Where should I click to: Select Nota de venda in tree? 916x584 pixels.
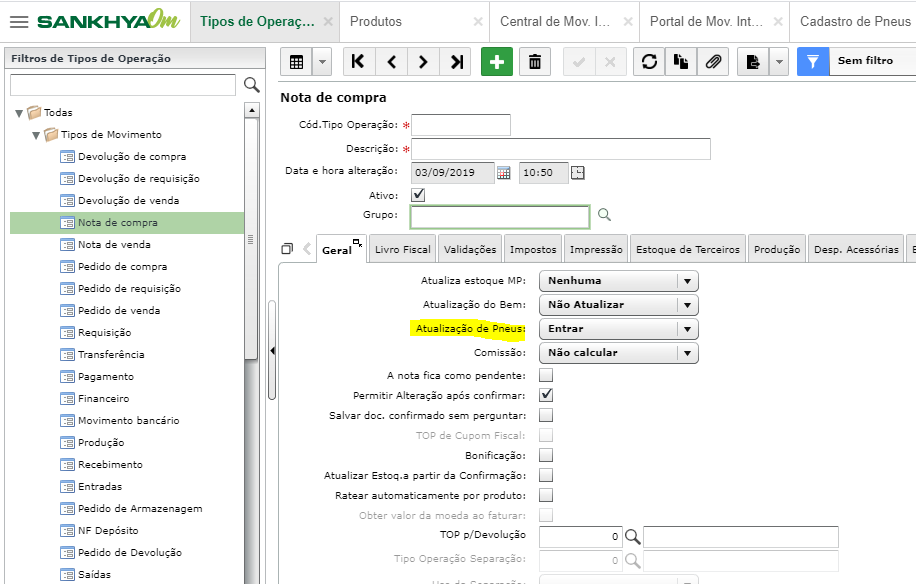(114, 245)
